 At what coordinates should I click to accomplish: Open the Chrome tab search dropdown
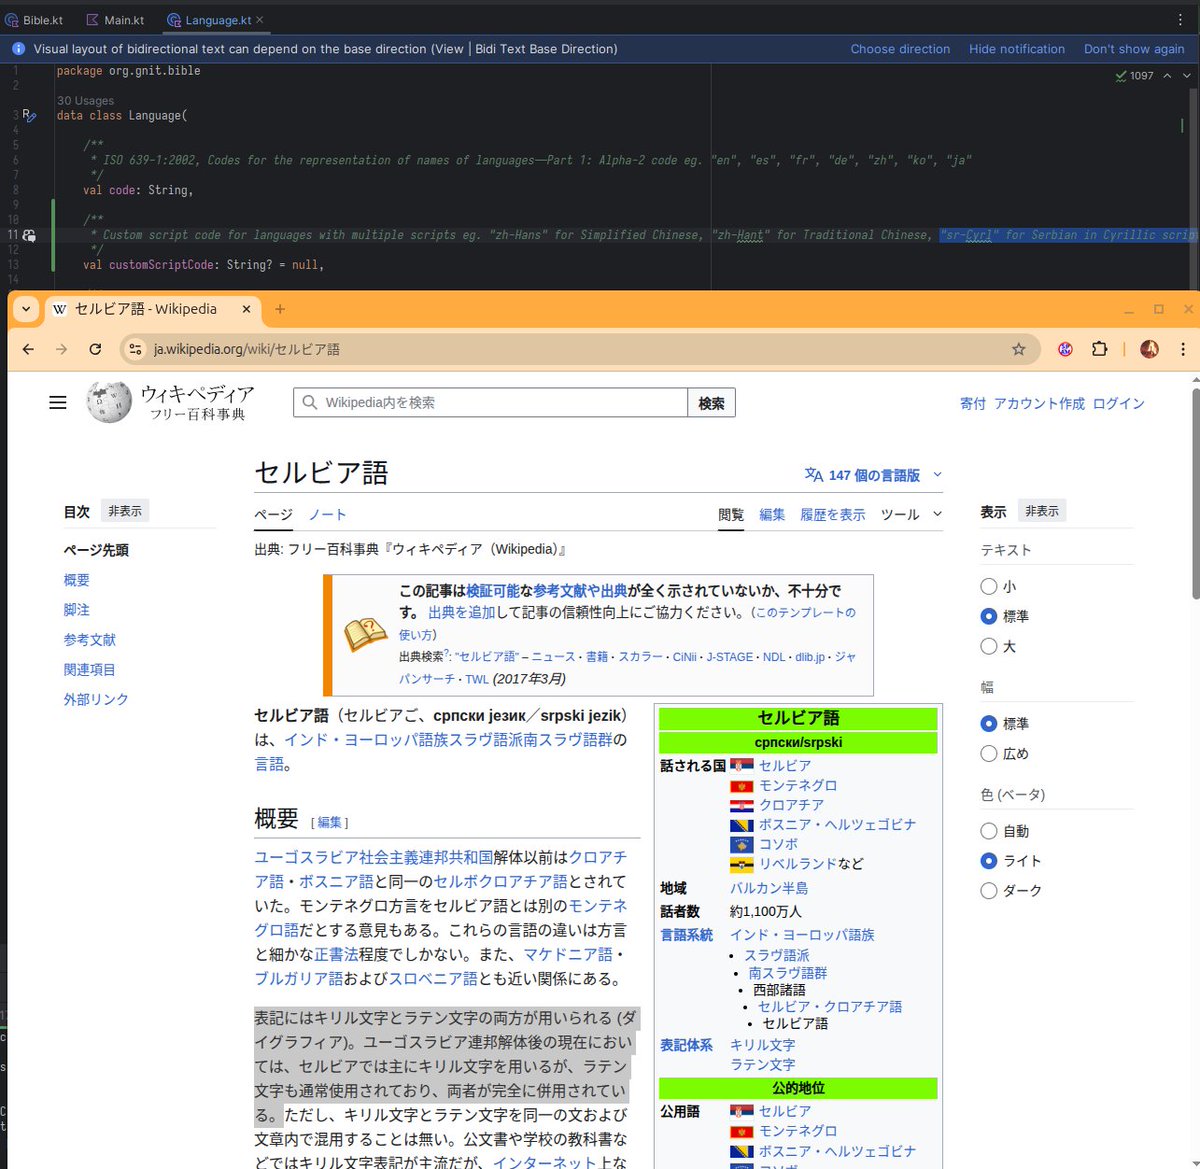[26, 310]
